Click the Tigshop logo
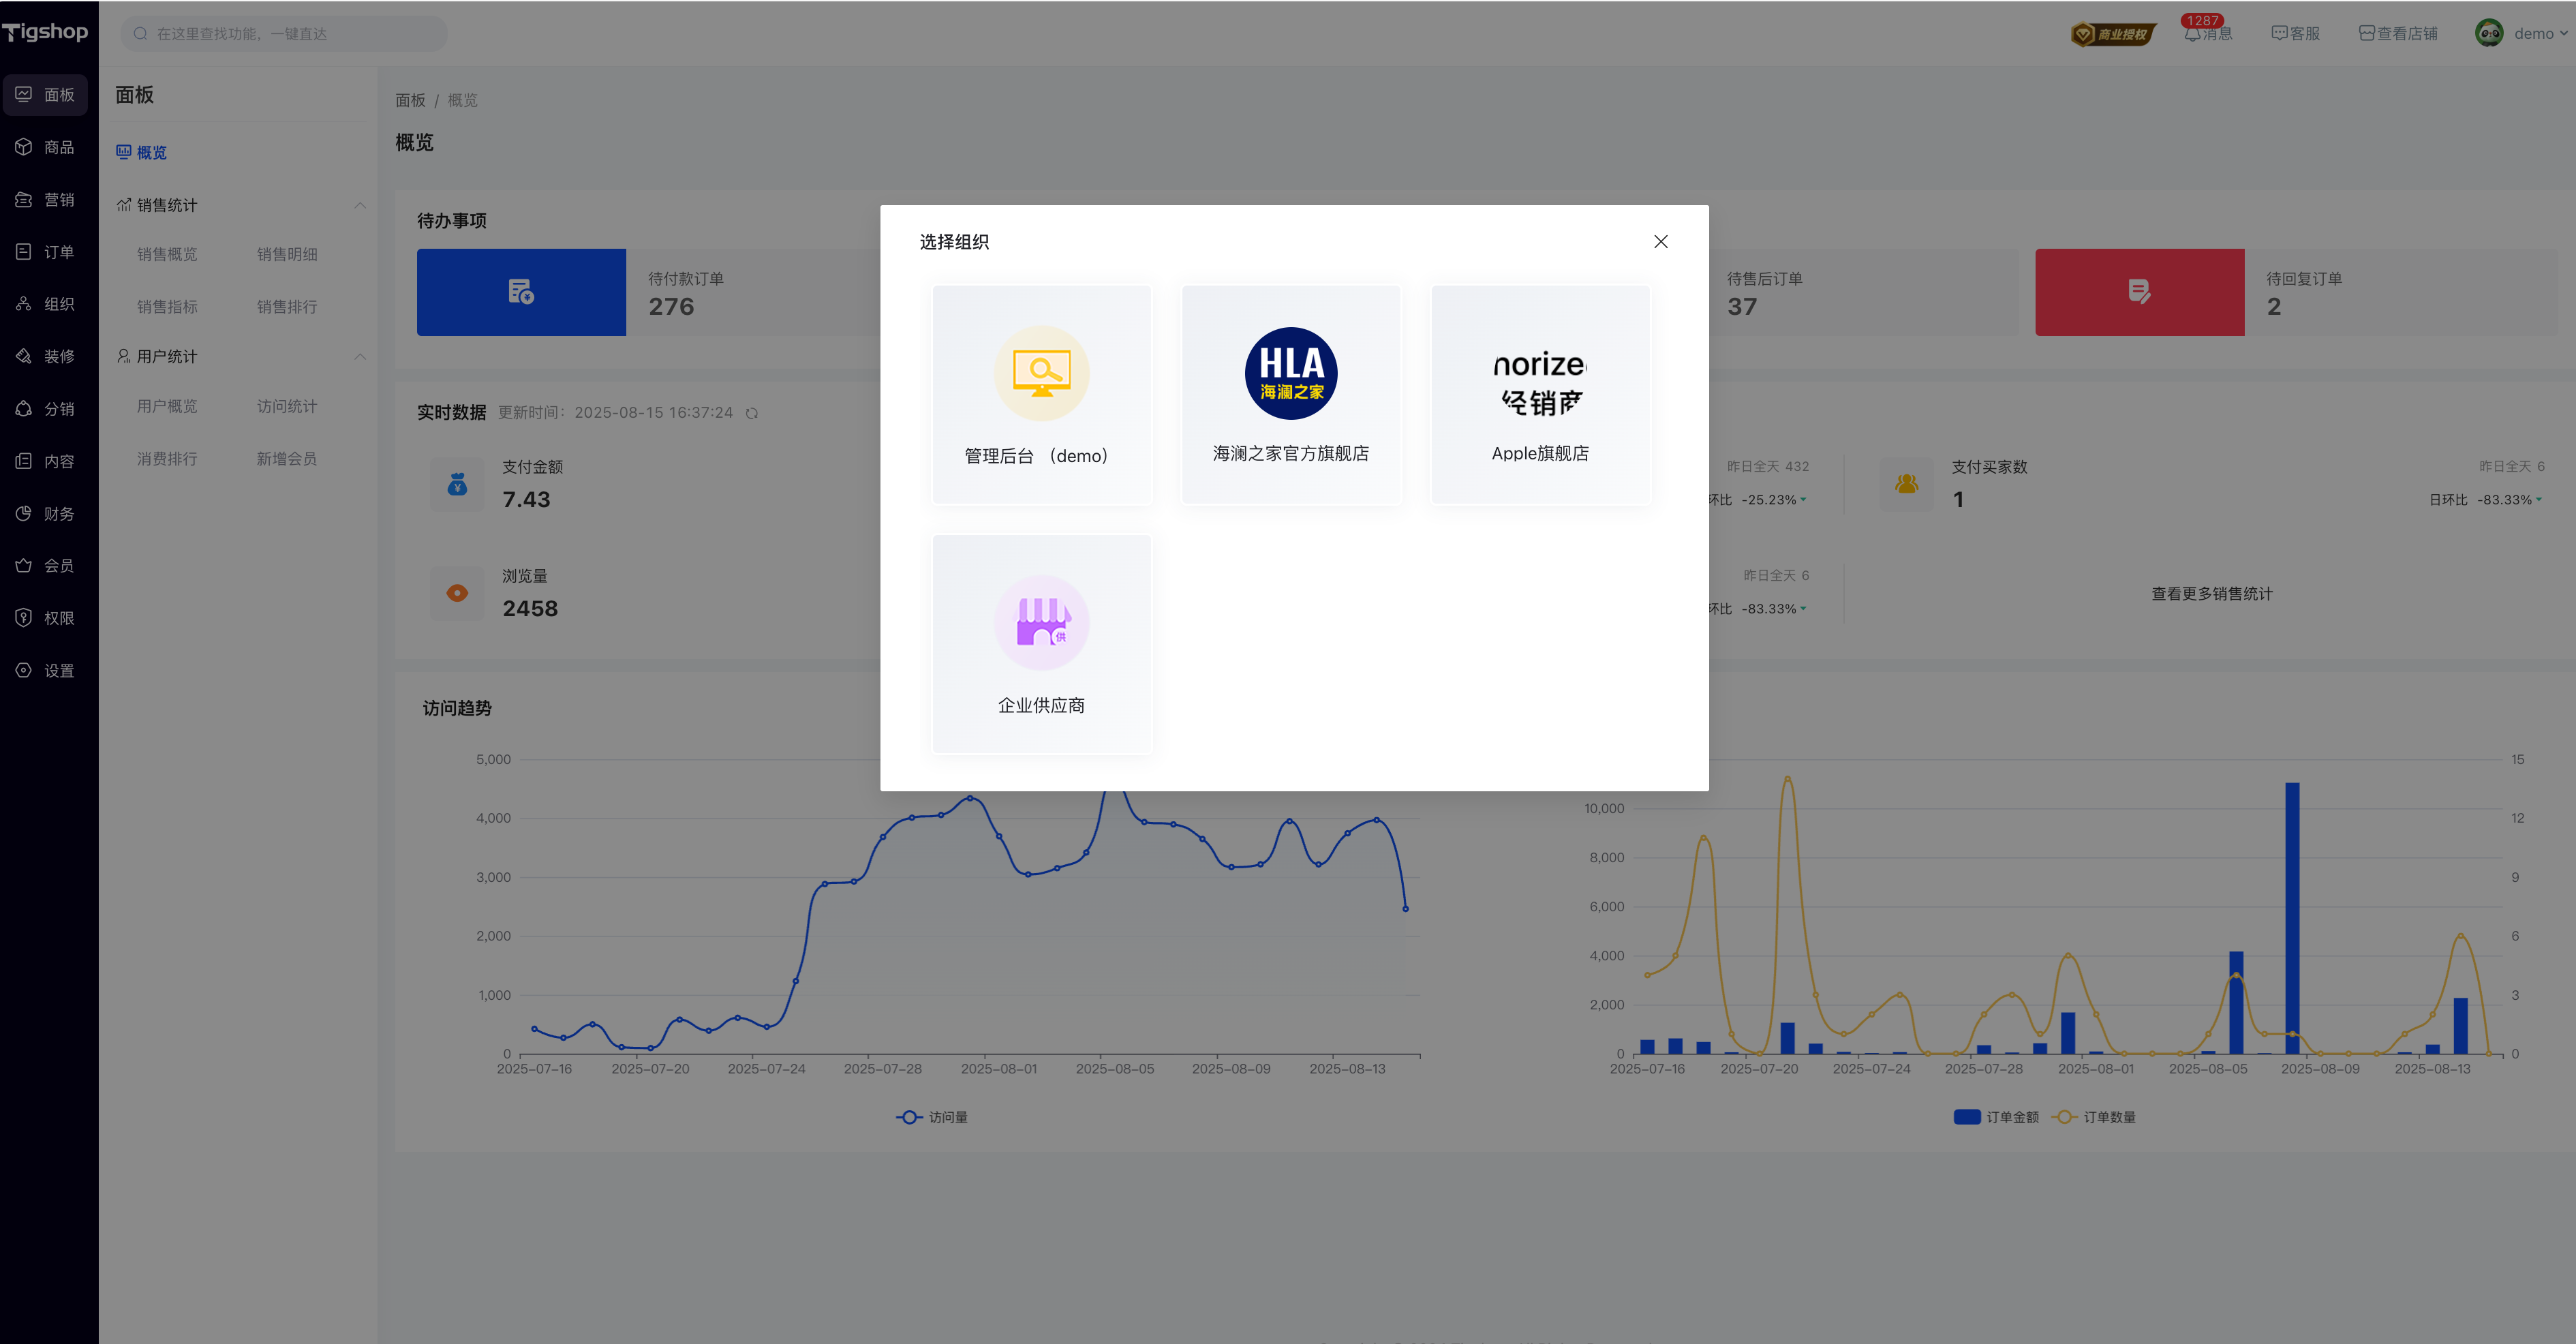The width and height of the screenshot is (2576, 1344). point(45,32)
